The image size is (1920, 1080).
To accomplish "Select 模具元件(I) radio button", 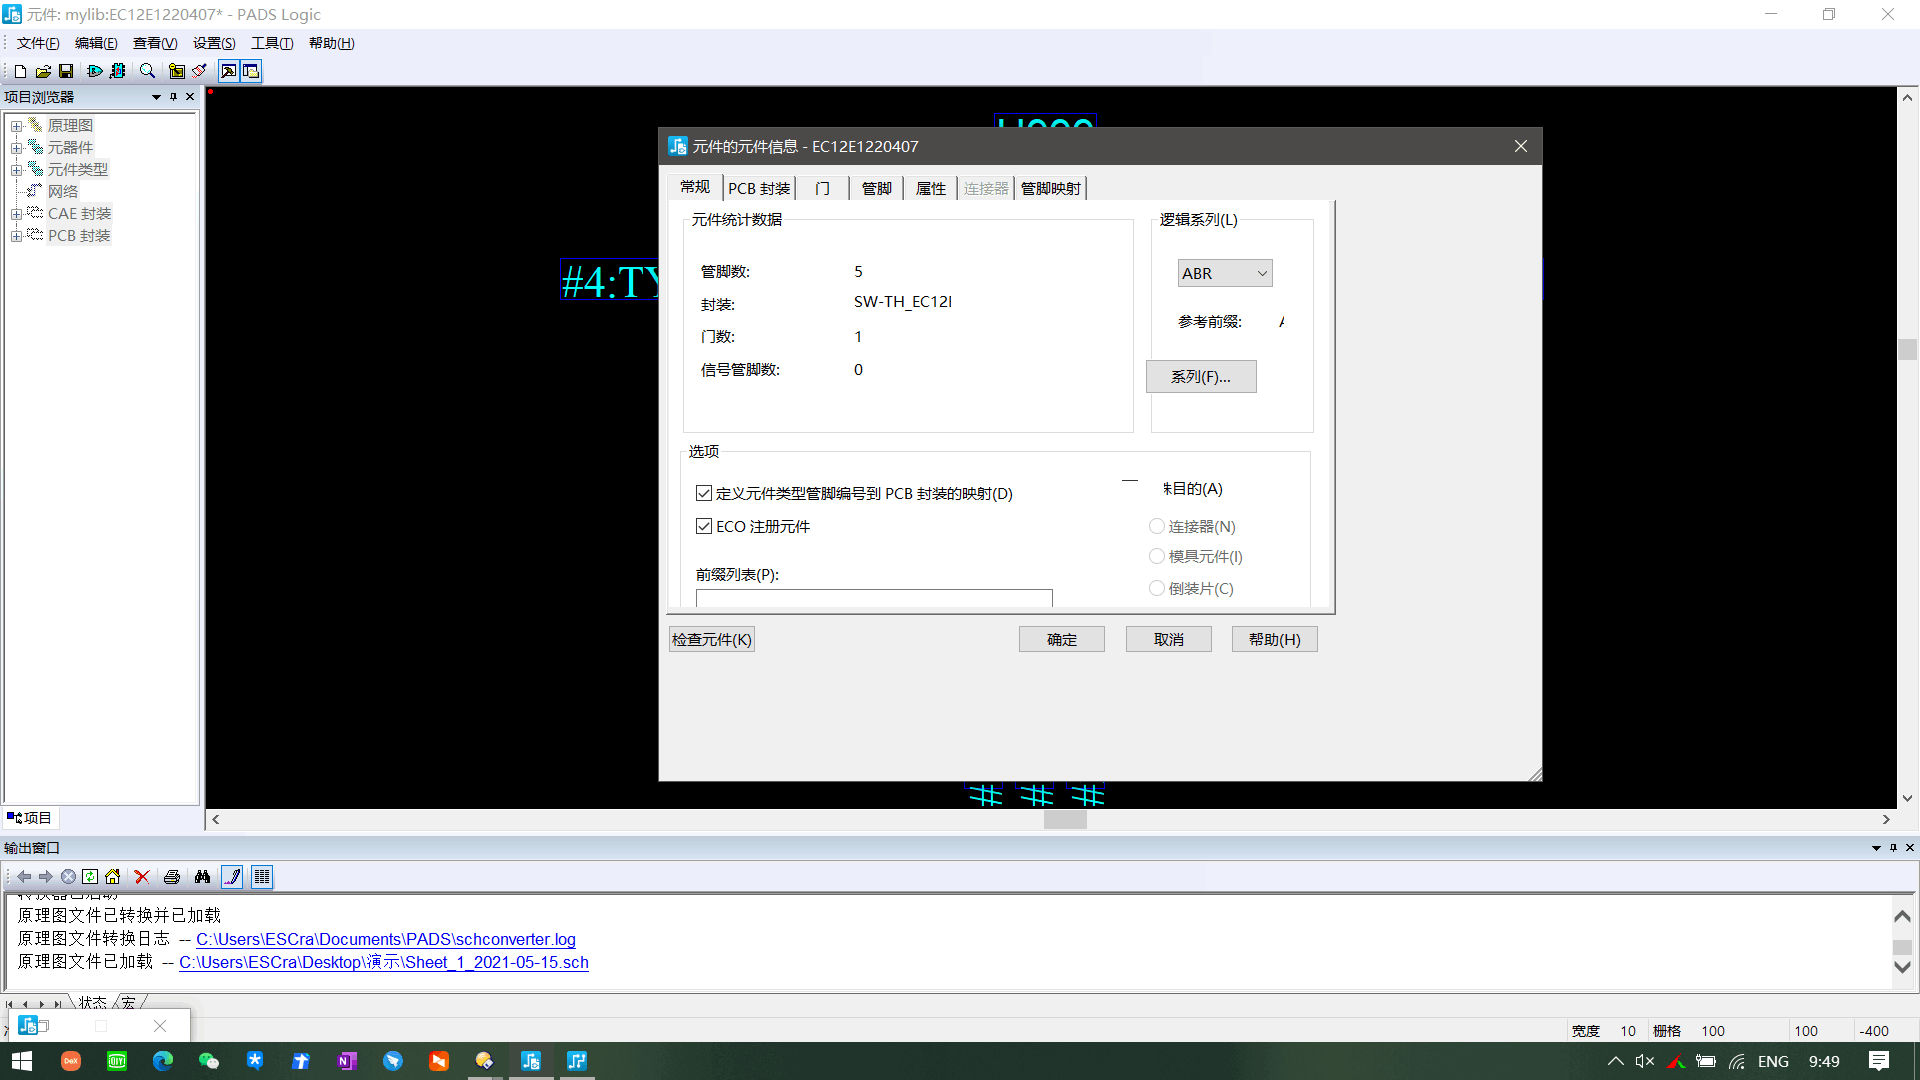I will pos(1157,557).
